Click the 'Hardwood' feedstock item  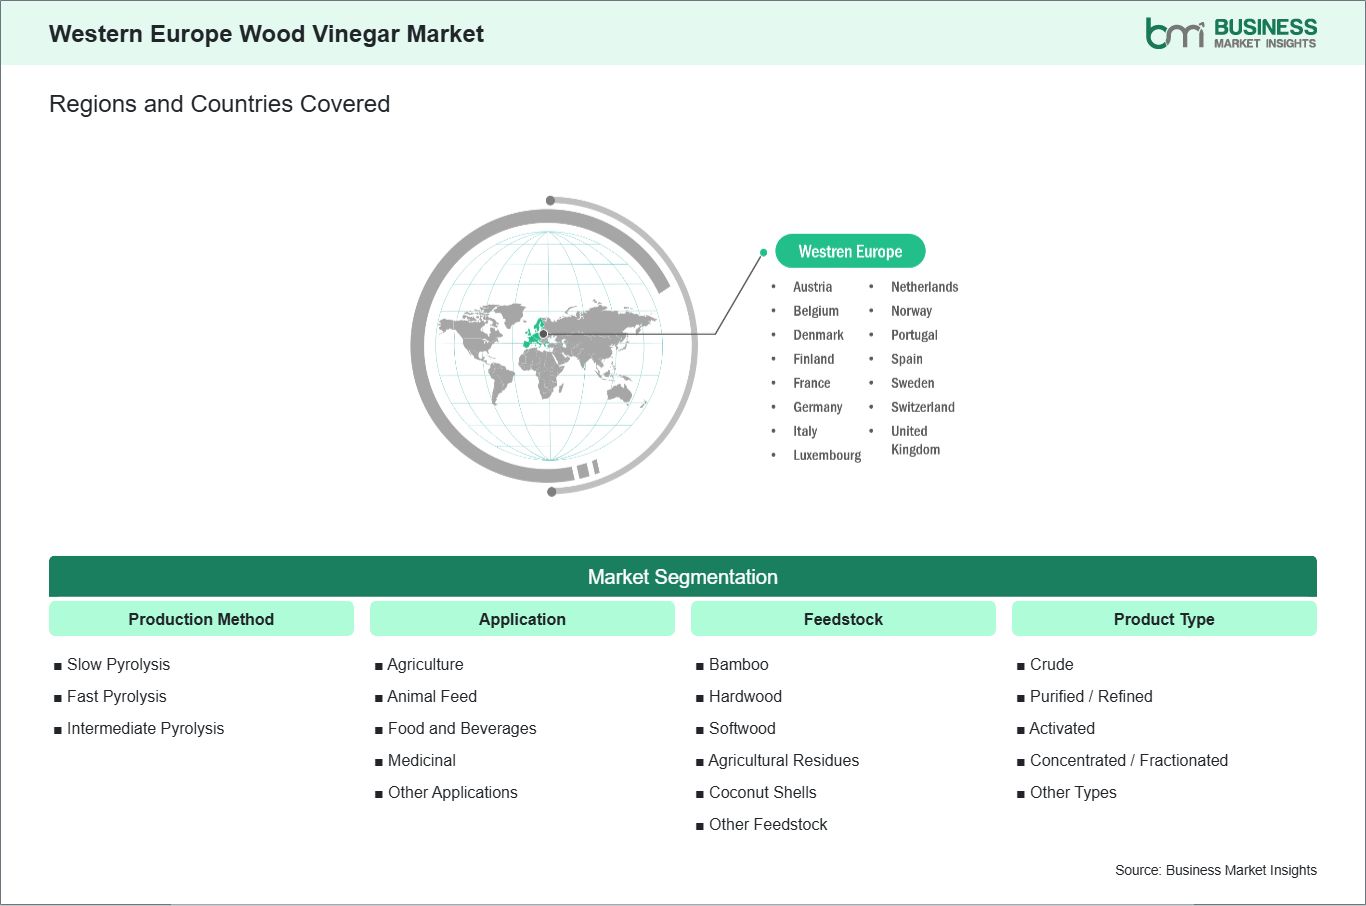[x=745, y=696]
